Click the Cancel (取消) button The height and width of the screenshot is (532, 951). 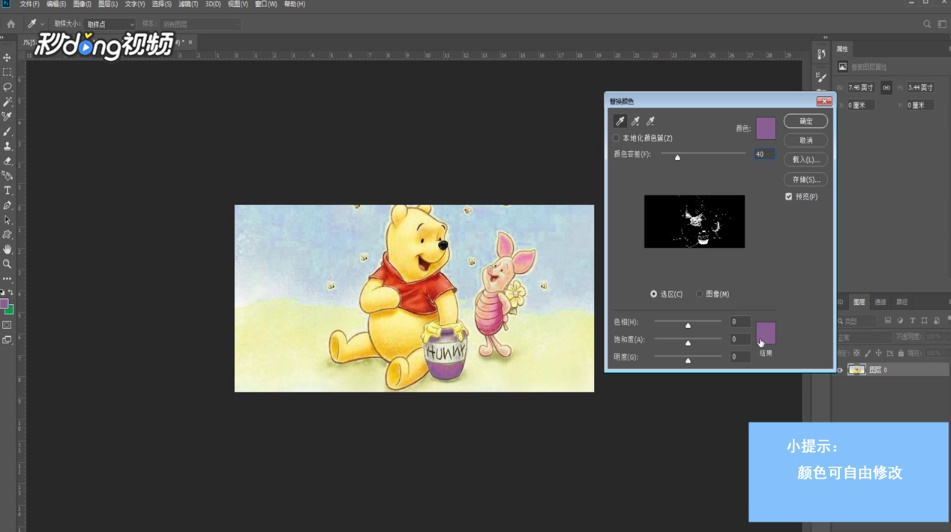click(x=805, y=140)
